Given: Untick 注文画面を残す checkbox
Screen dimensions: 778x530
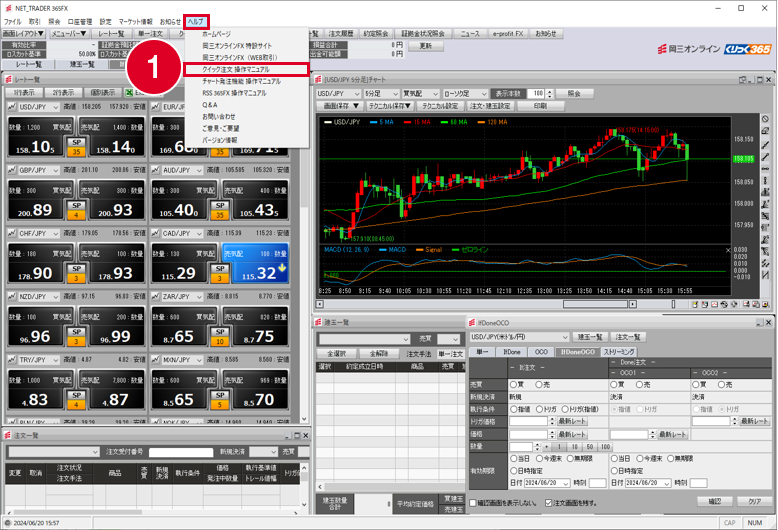Looking at the screenshot, I should pos(548,503).
